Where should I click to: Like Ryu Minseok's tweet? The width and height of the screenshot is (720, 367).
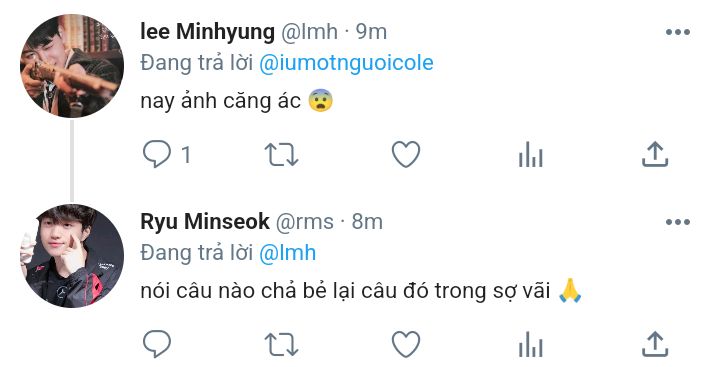406,344
